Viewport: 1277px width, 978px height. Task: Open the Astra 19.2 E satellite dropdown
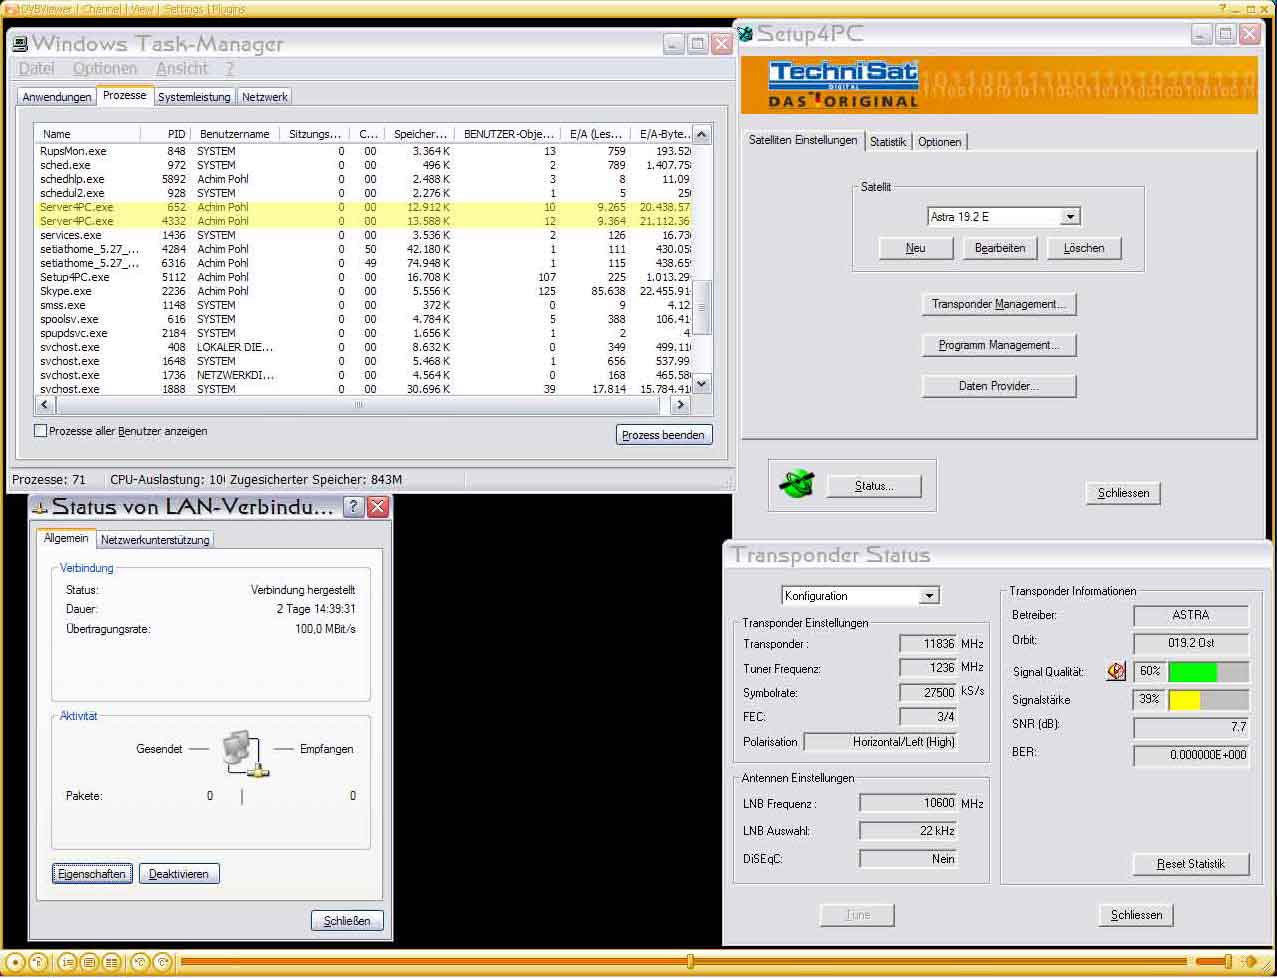point(1070,217)
